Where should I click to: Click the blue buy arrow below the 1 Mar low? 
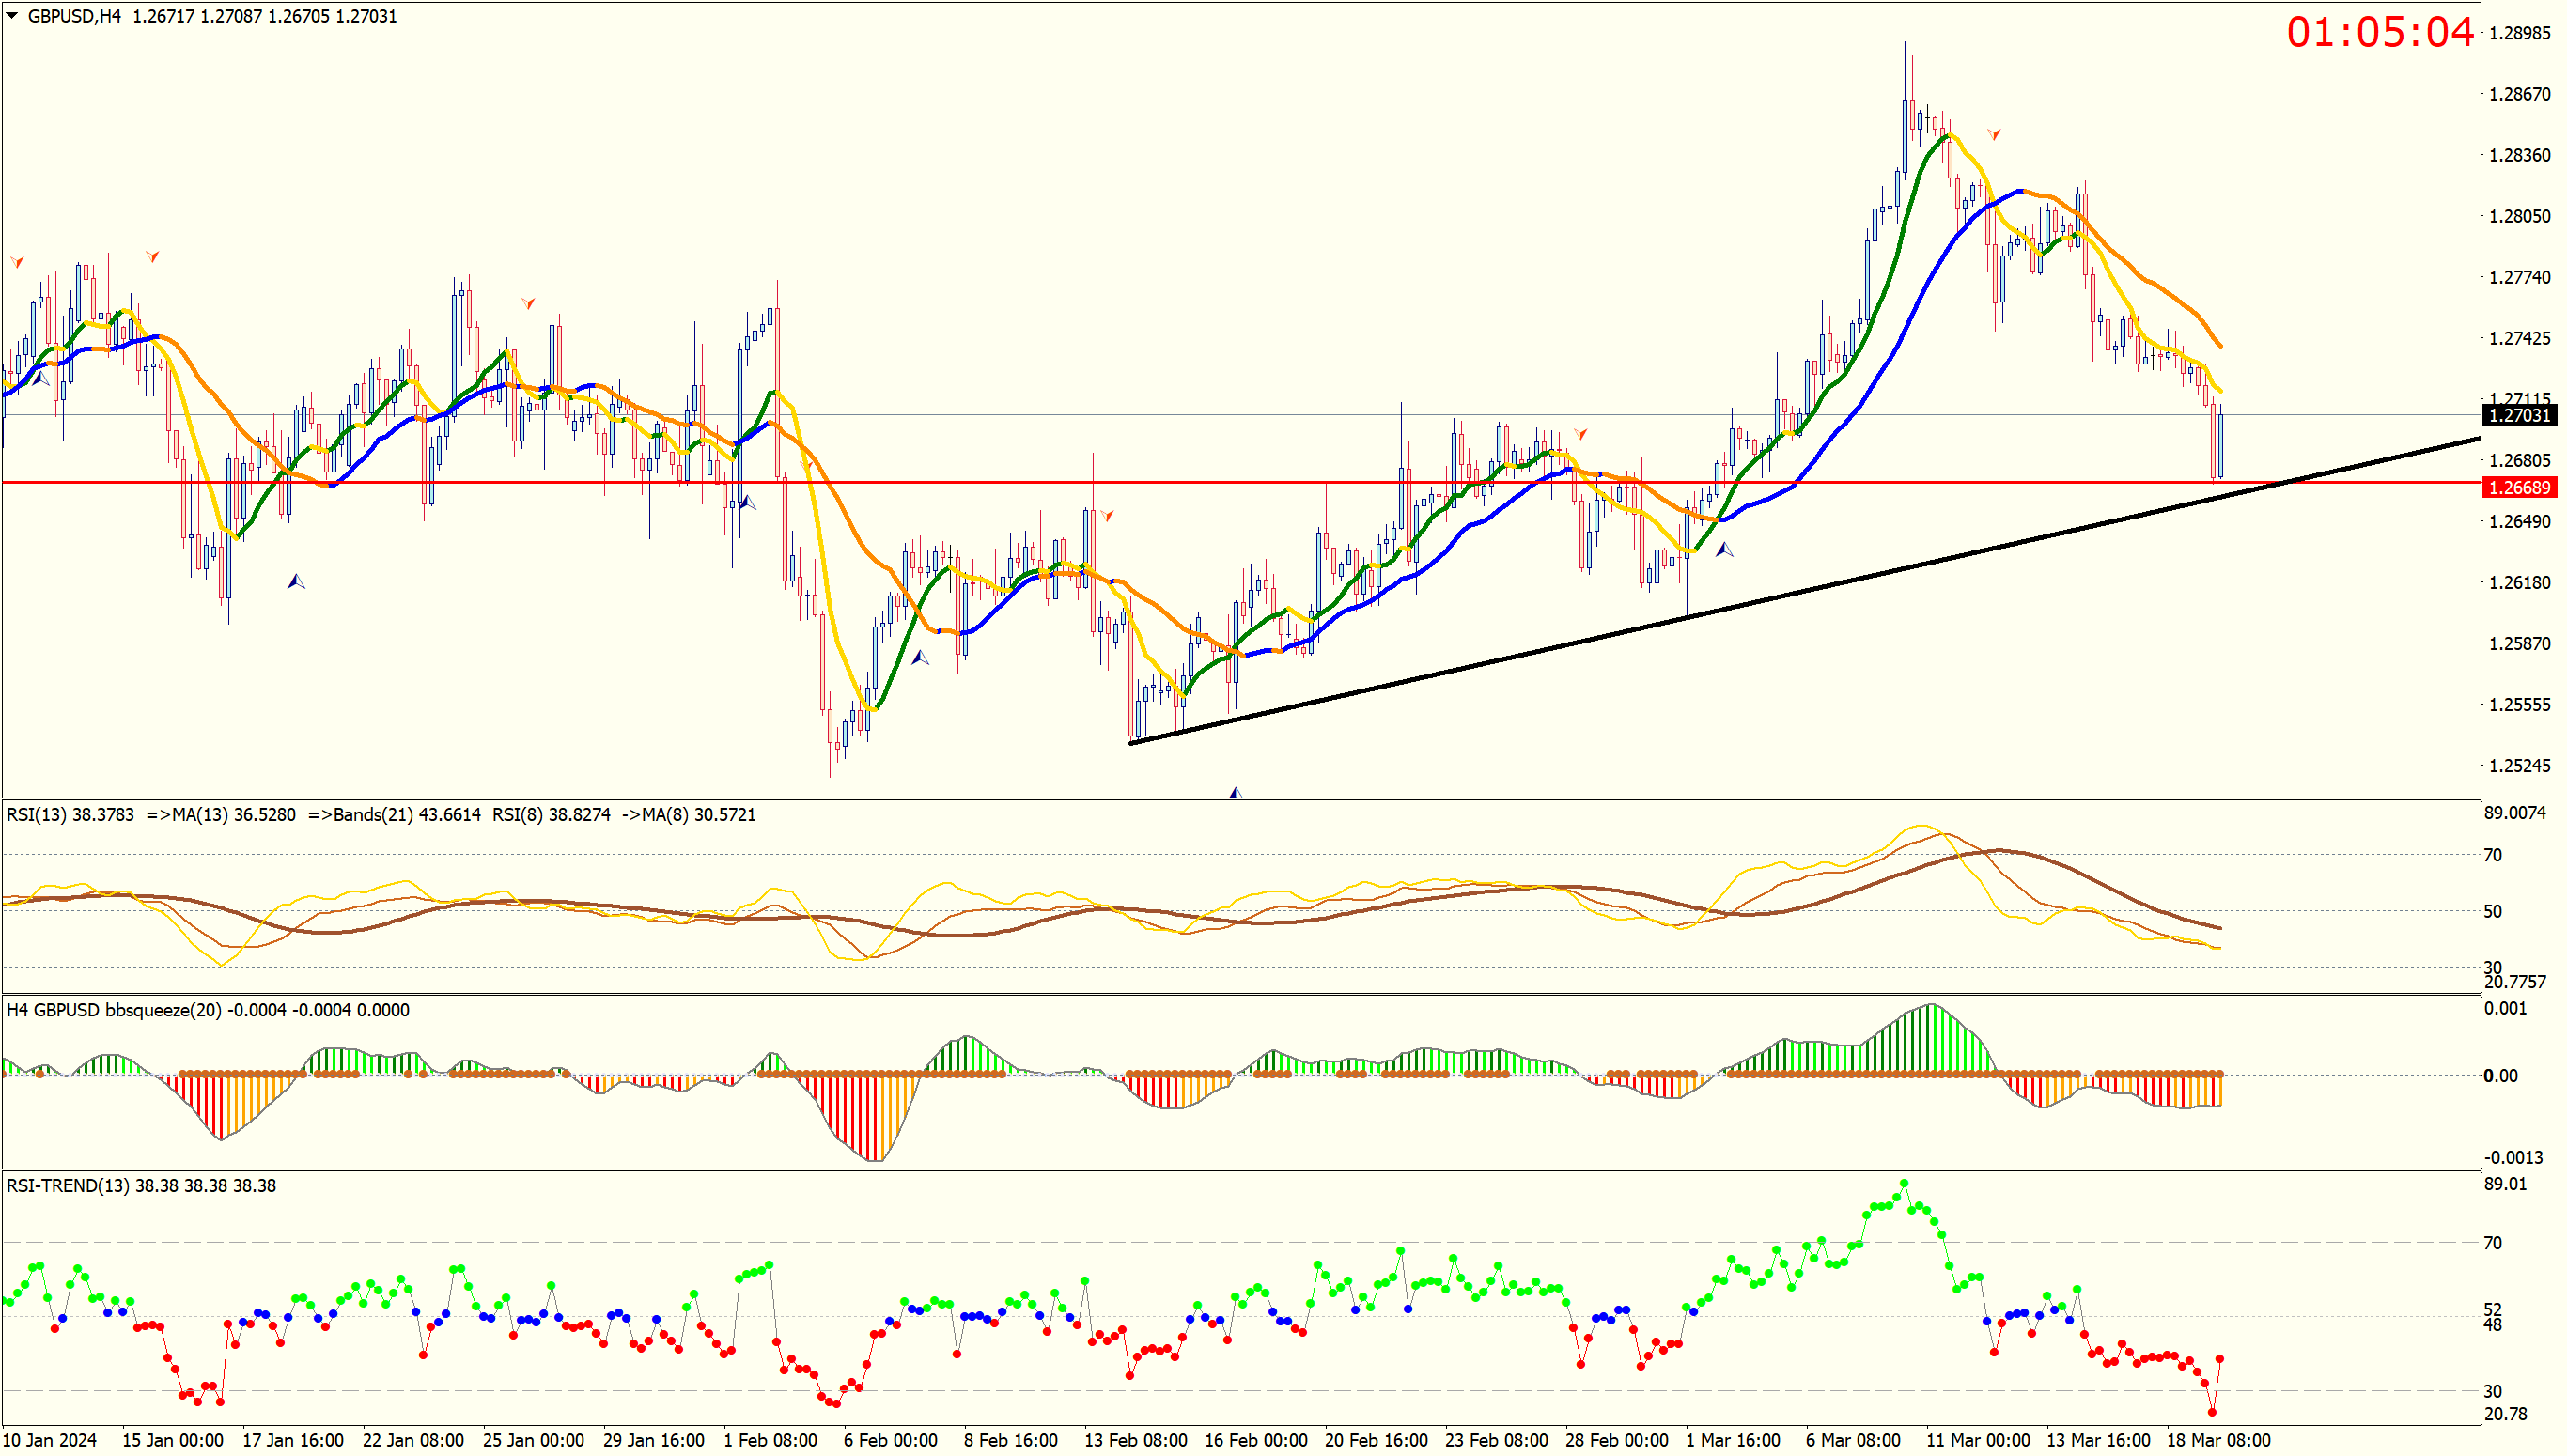1724,549
